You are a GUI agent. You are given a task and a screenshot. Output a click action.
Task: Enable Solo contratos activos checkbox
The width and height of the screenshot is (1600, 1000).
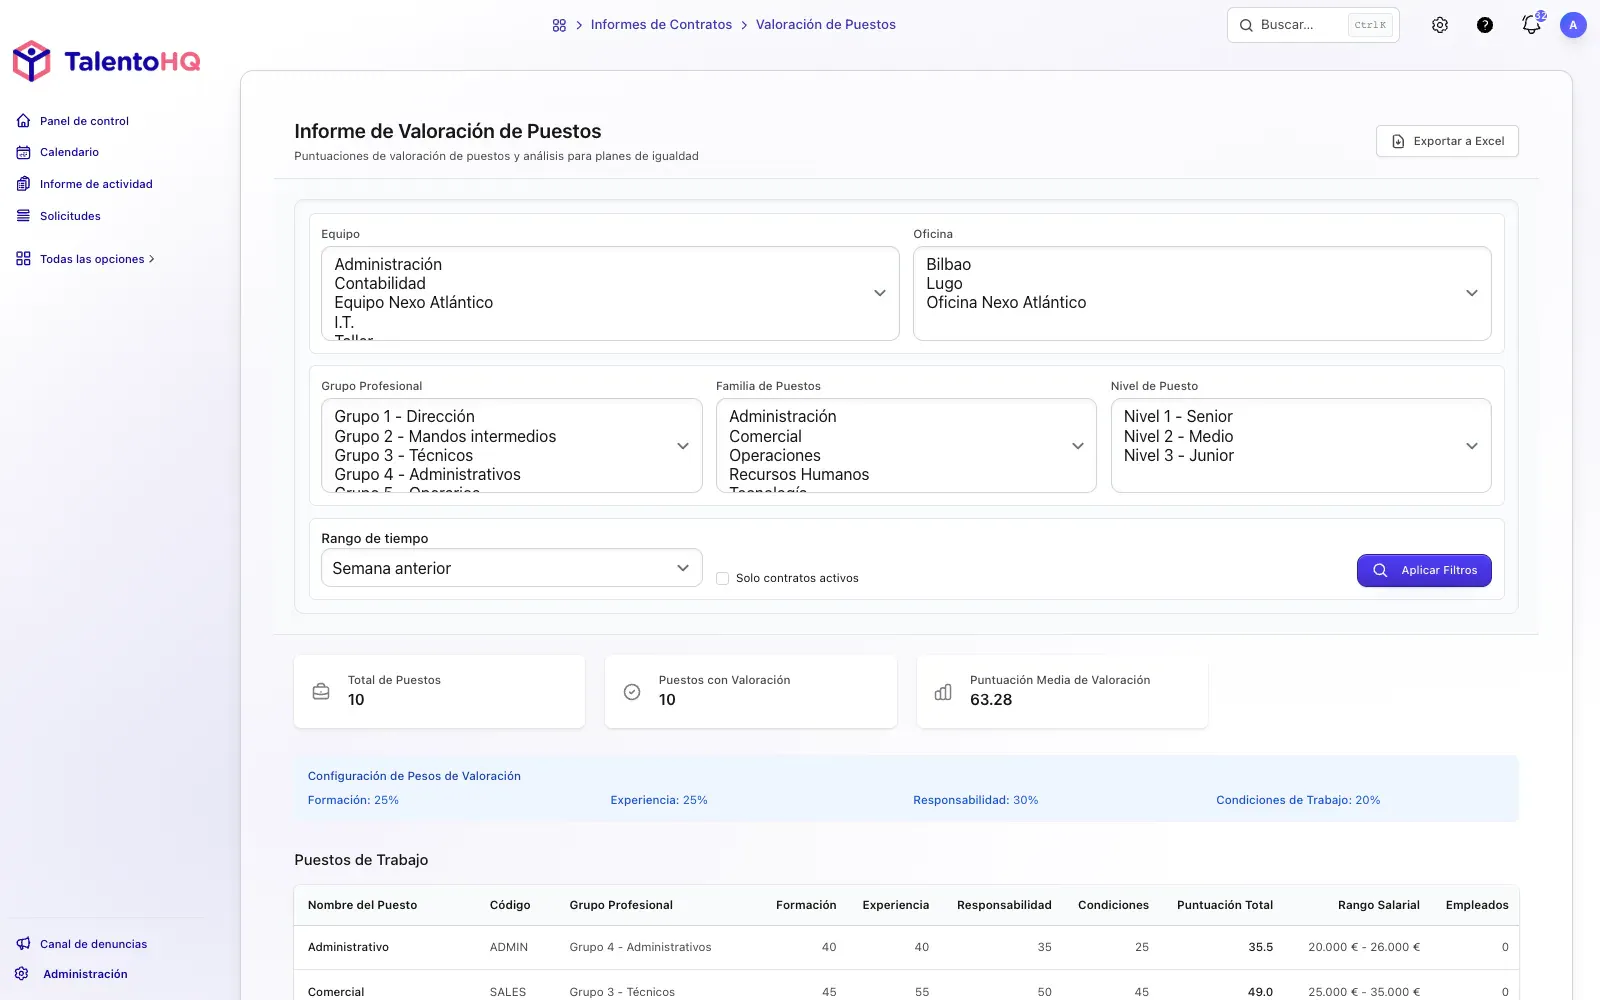coord(722,578)
